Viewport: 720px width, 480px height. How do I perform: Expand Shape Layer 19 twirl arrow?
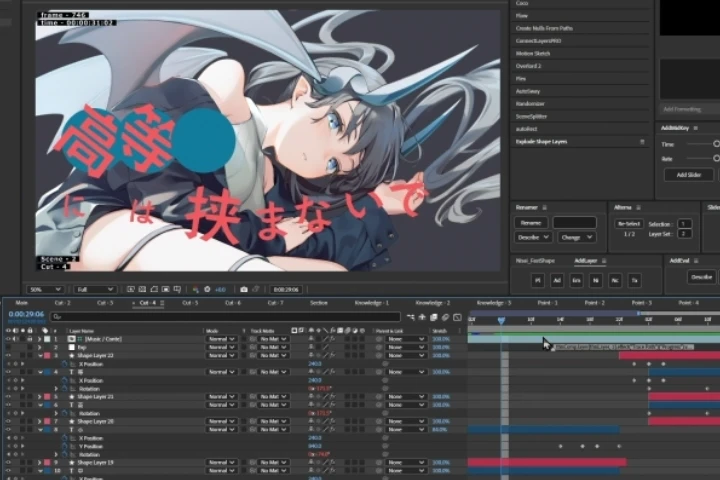click(x=39, y=463)
